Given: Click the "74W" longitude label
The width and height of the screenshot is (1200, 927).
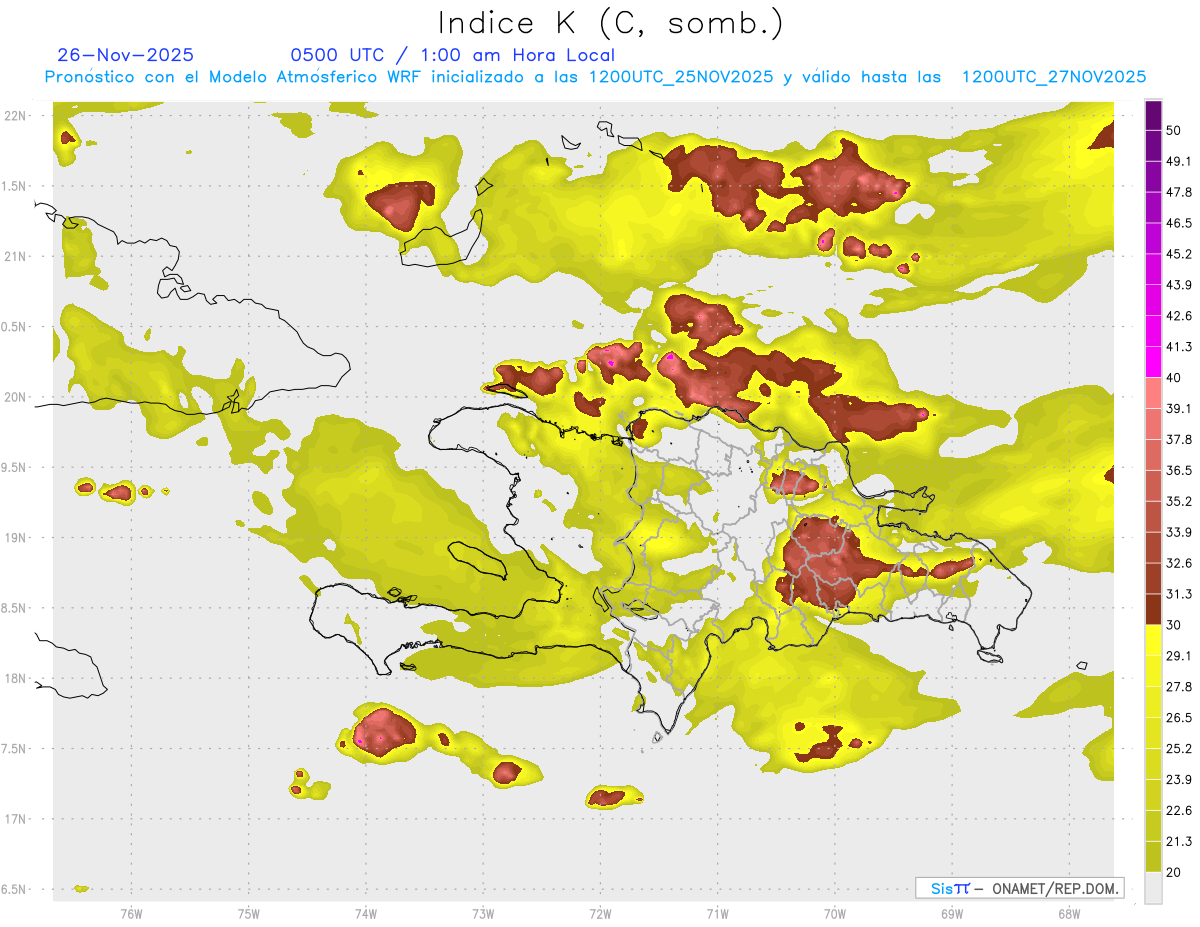Looking at the screenshot, I should pyautogui.click(x=366, y=912).
